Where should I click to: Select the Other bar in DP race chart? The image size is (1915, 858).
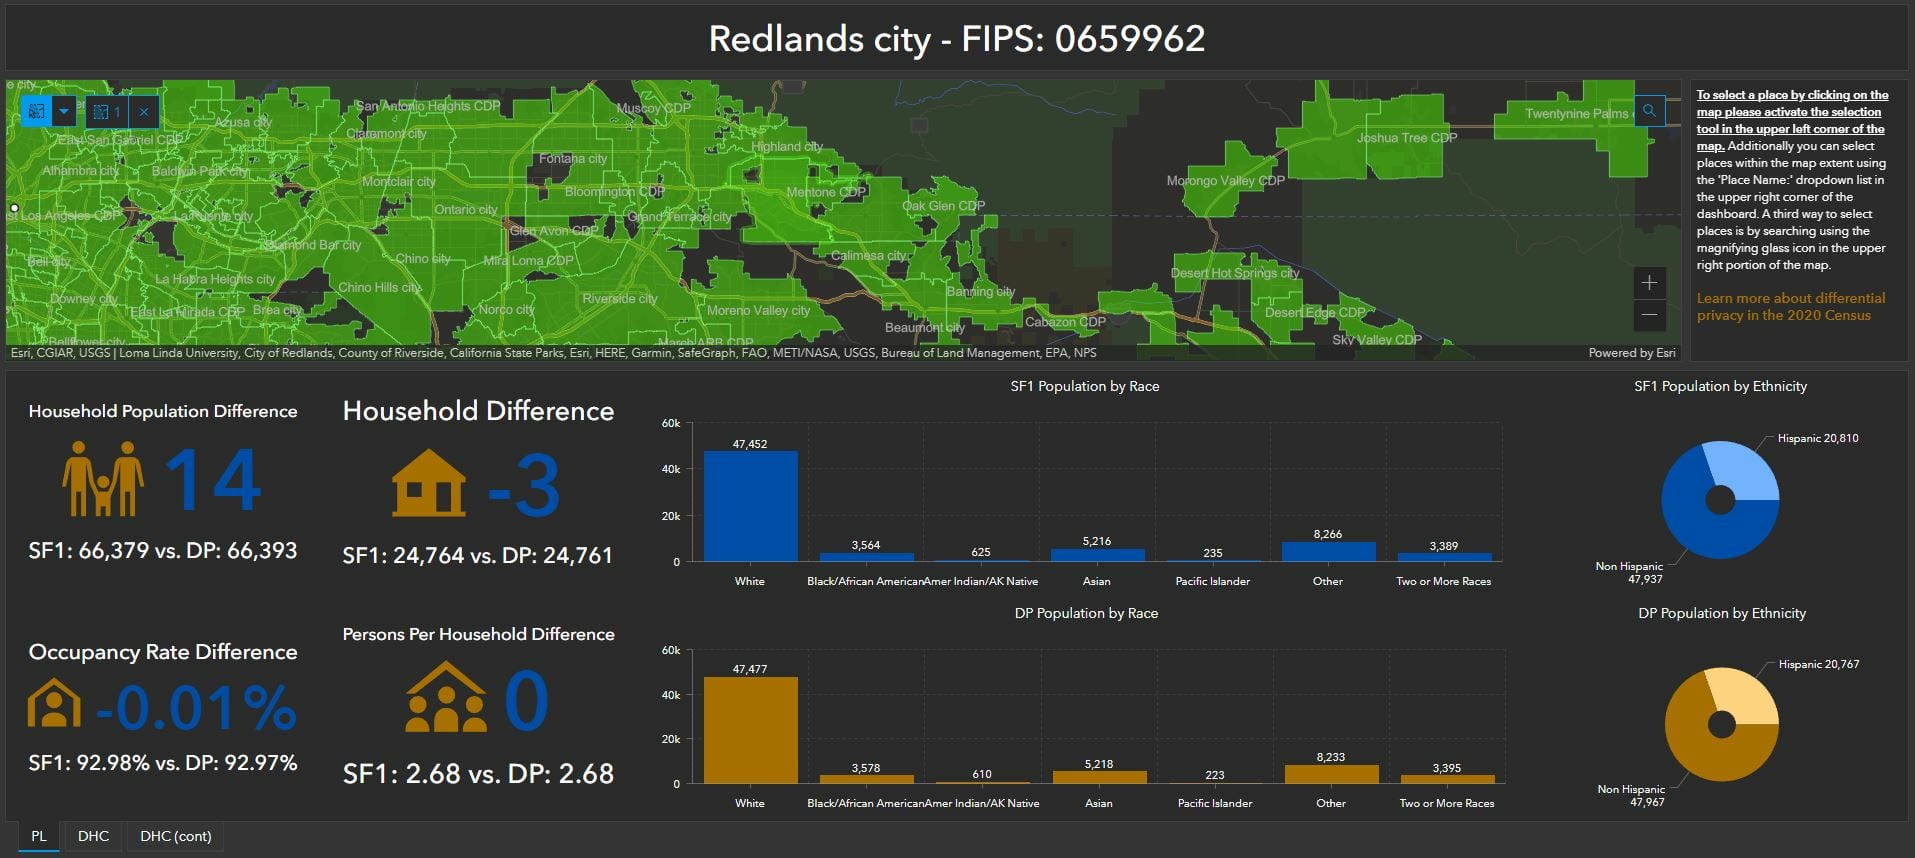coord(1331,774)
